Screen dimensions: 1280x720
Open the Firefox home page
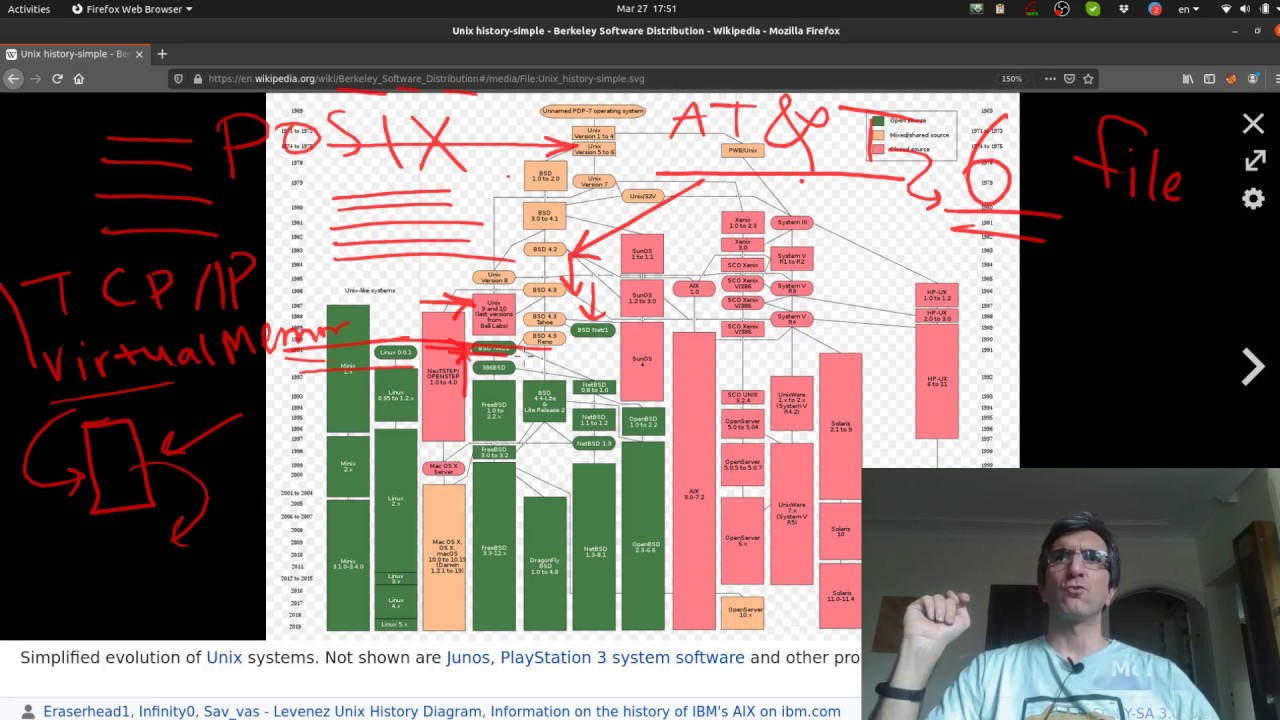click(x=79, y=79)
